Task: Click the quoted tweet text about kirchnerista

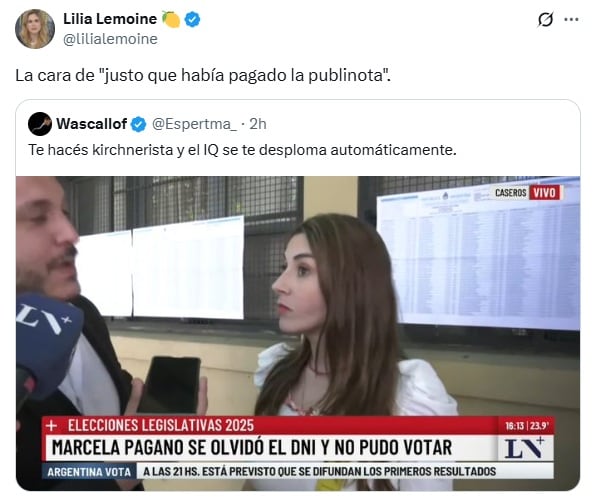Action: (x=242, y=150)
